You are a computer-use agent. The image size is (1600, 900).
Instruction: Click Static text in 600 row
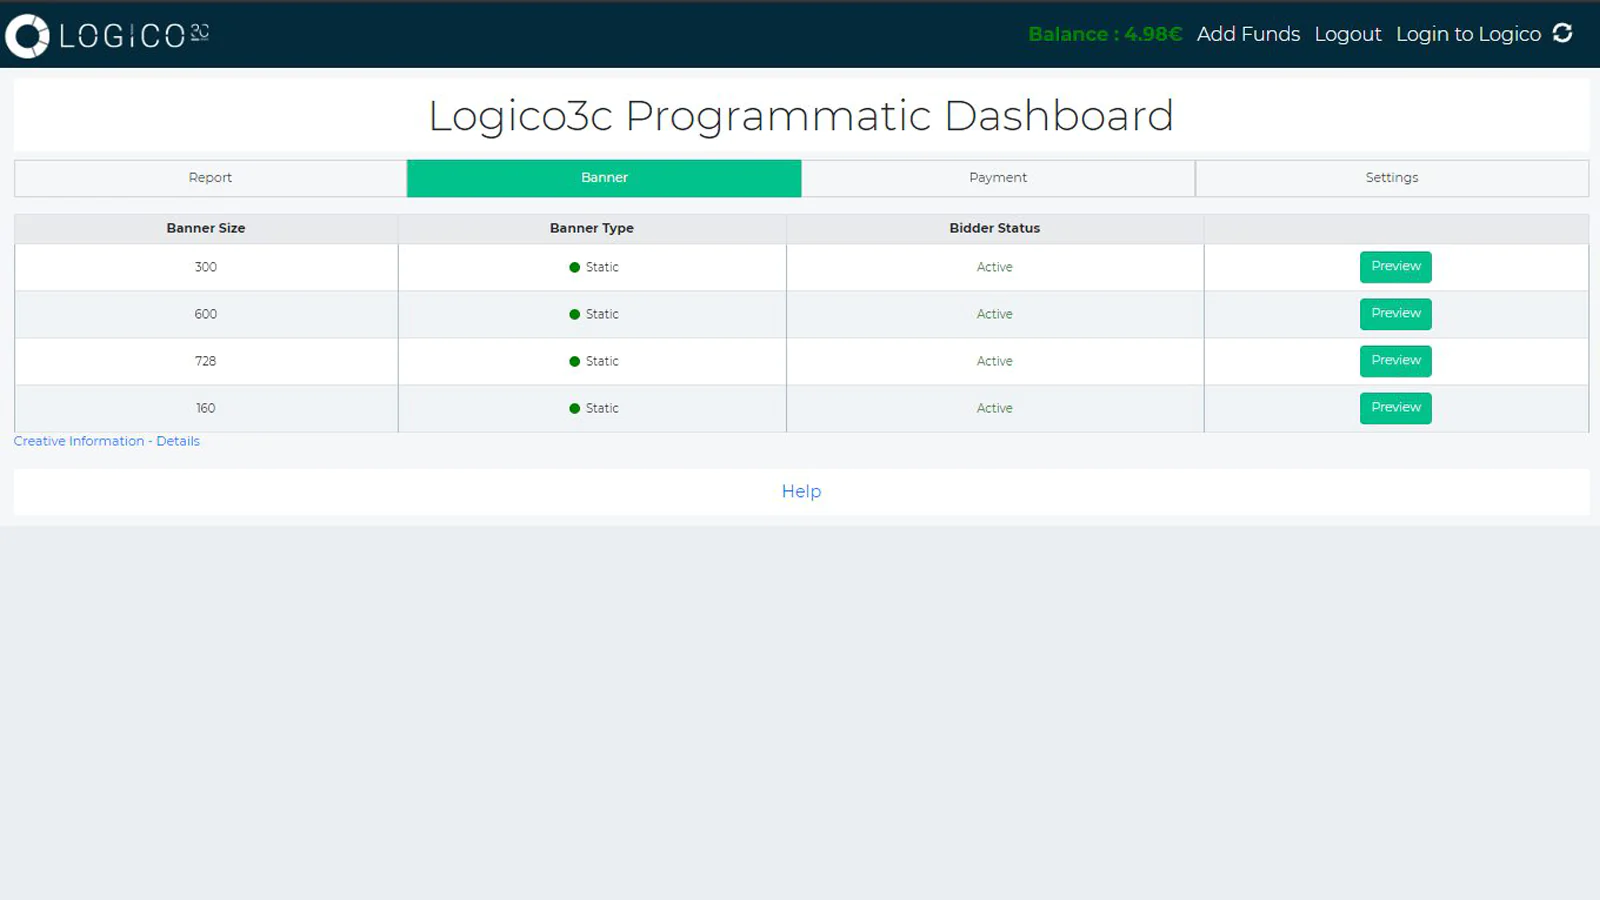(602, 314)
